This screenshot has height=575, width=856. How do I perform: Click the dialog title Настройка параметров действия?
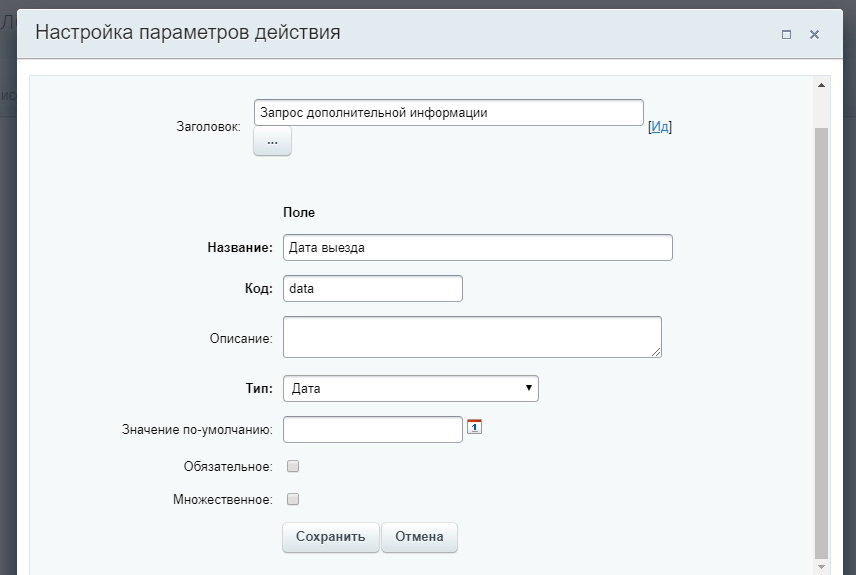pyautogui.click(x=188, y=32)
